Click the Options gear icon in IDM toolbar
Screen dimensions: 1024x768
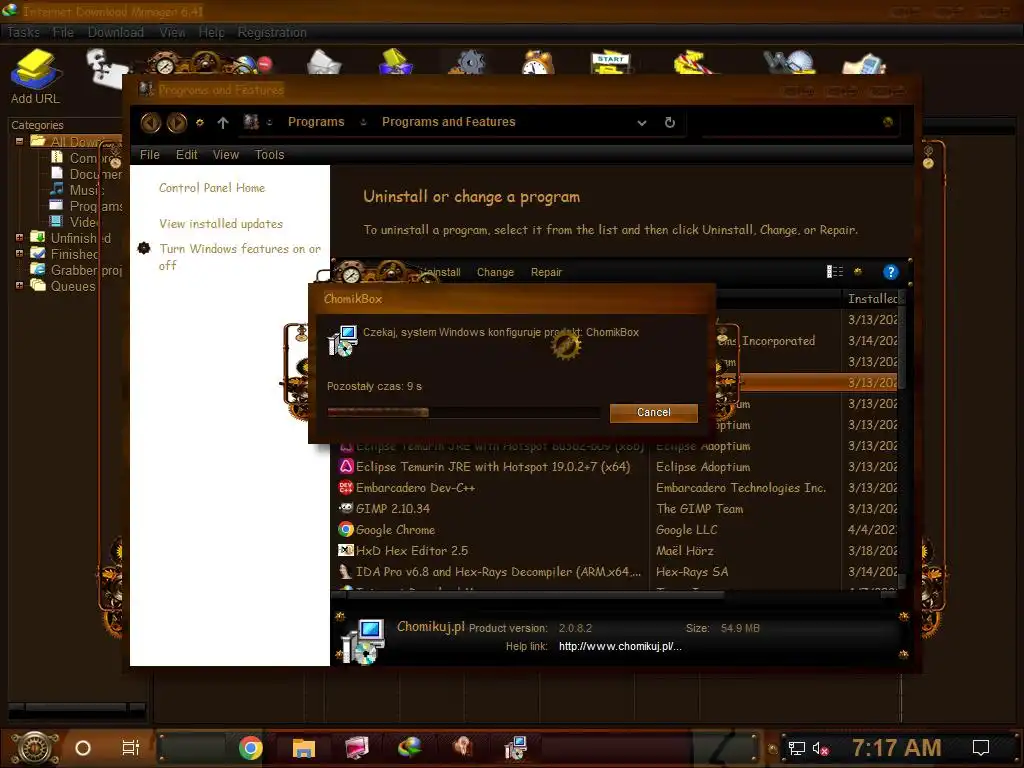(470, 63)
